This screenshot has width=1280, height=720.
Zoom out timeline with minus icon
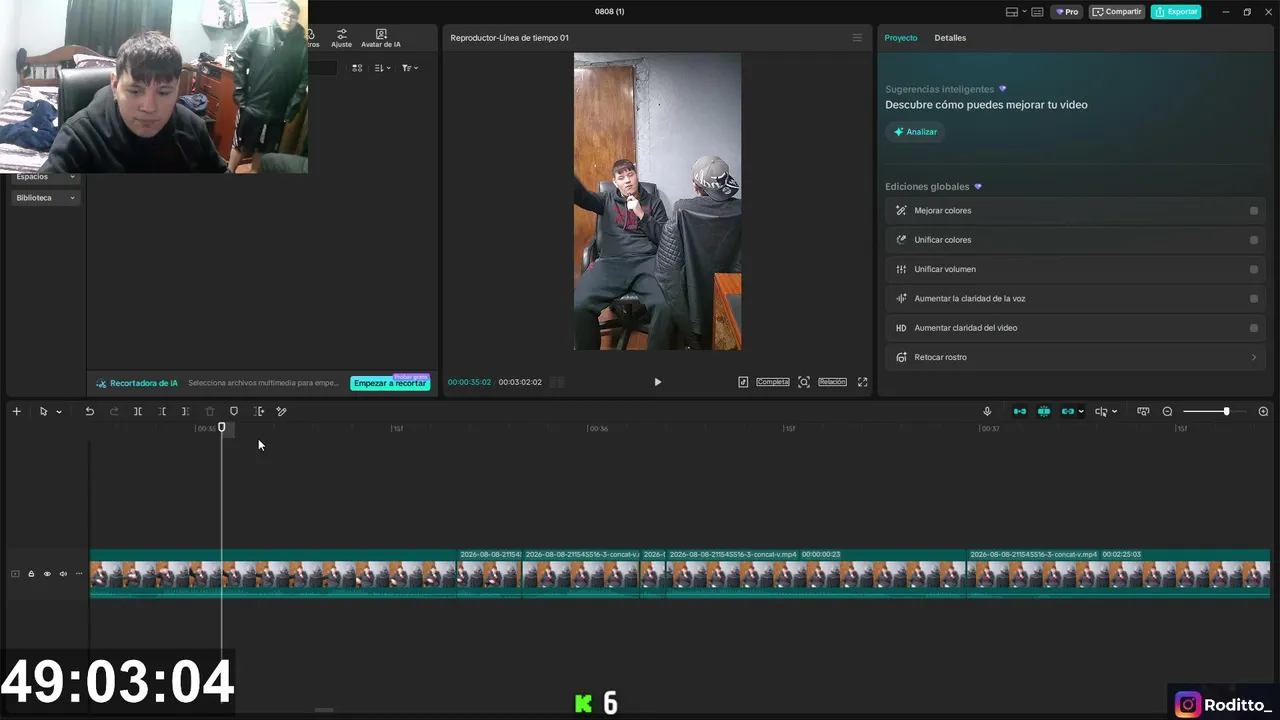1167,411
